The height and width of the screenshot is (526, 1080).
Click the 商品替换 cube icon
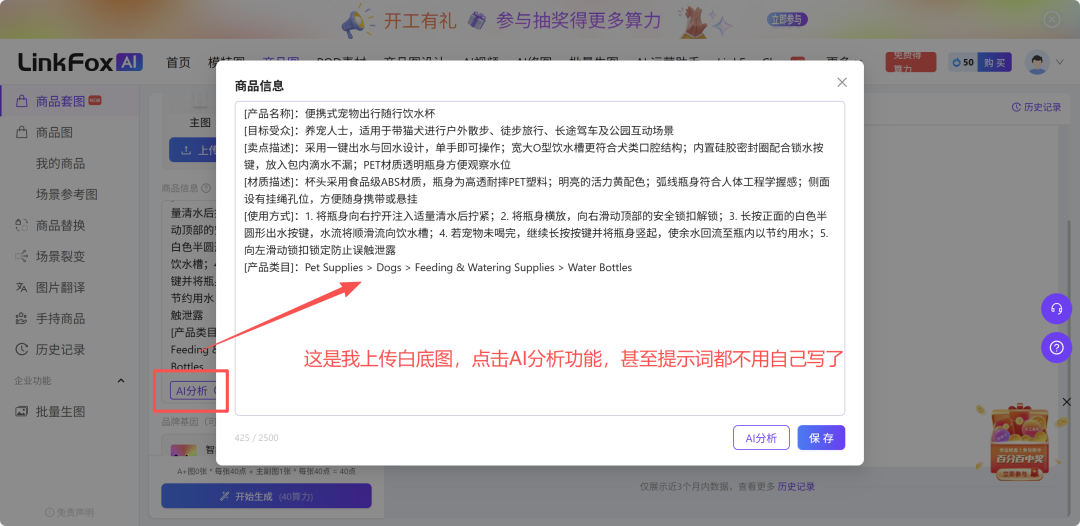(22, 225)
